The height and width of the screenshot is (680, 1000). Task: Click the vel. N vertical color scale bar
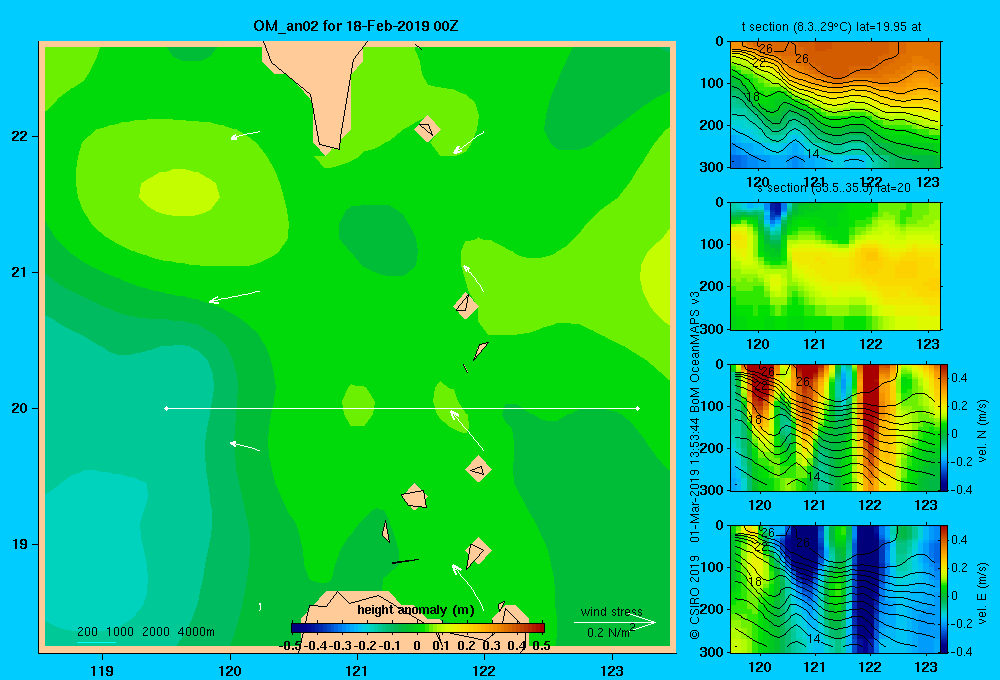tap(944, 427)
